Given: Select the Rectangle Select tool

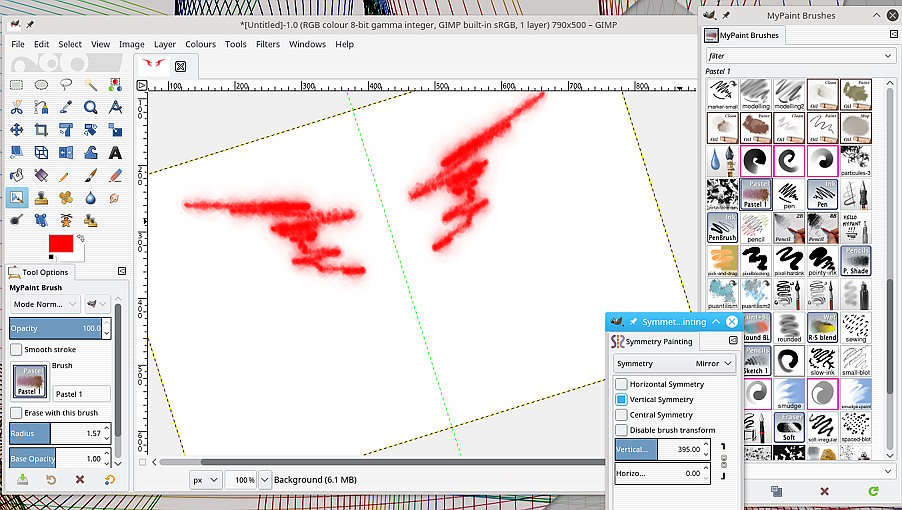Looking at the screenshot, I should click(x=16, y=85).
